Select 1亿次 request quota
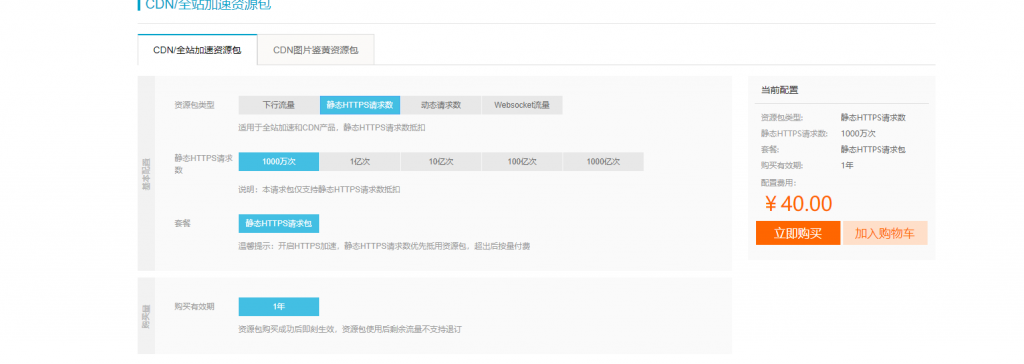Viewport: 1024px width, 364px height. 360,161
